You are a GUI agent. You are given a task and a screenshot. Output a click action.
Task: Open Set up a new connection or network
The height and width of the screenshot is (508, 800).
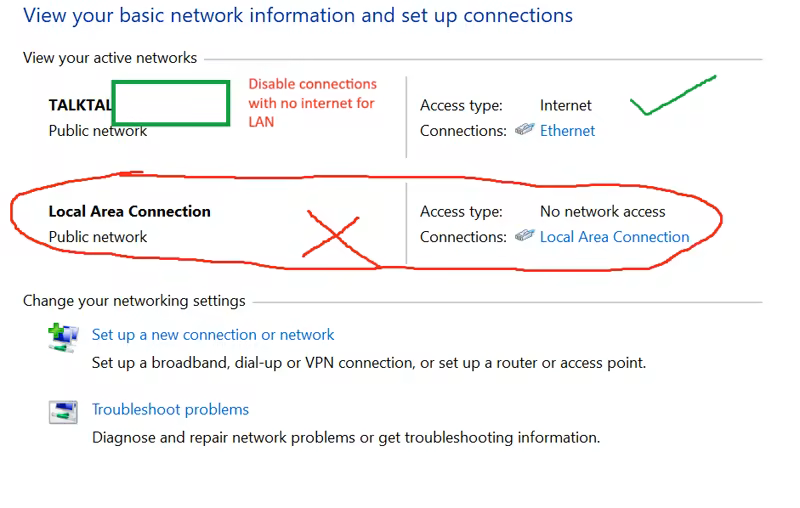(213, 335)
